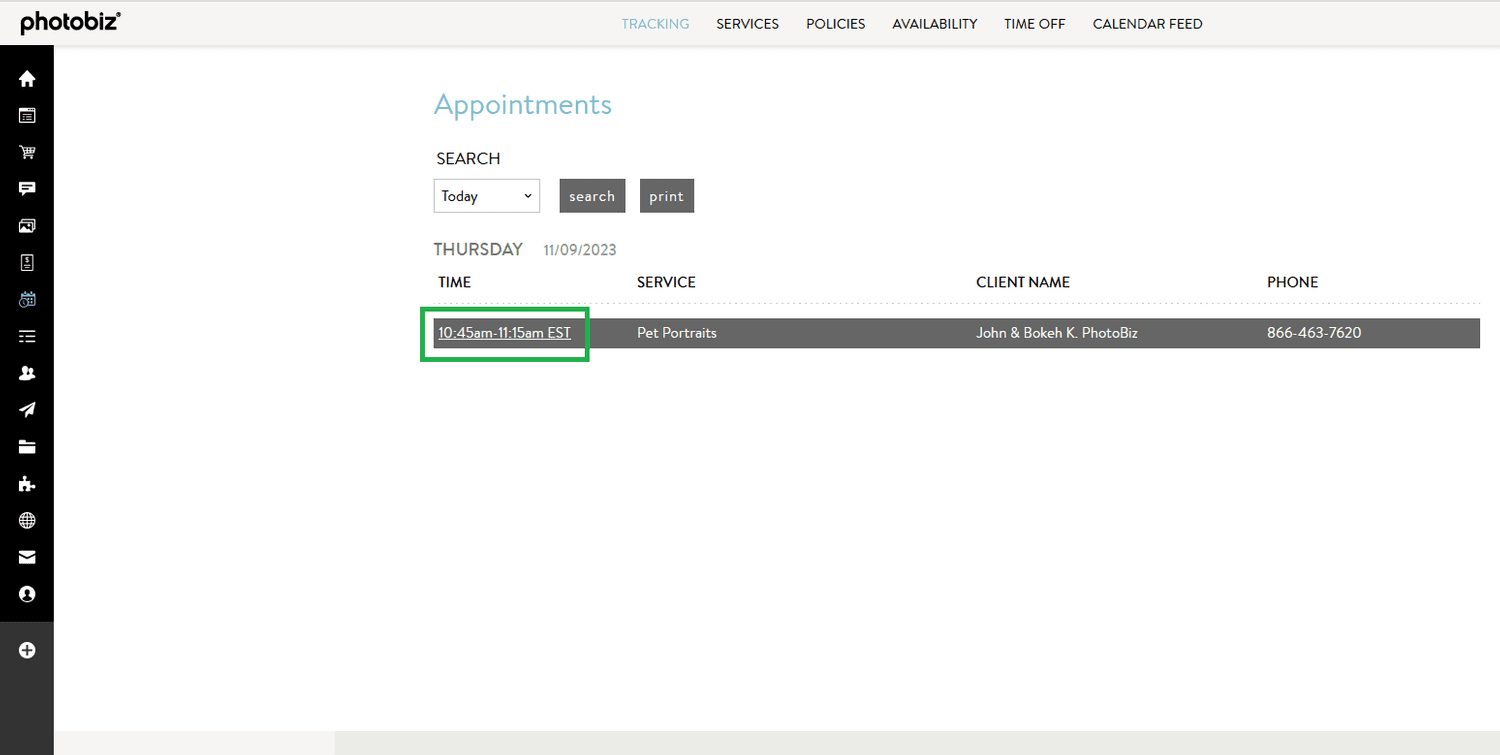1500x755 pixels.
Task: Click the image gallery icon in sidebar
Action: pyautogui.click(x=26, y=225)
